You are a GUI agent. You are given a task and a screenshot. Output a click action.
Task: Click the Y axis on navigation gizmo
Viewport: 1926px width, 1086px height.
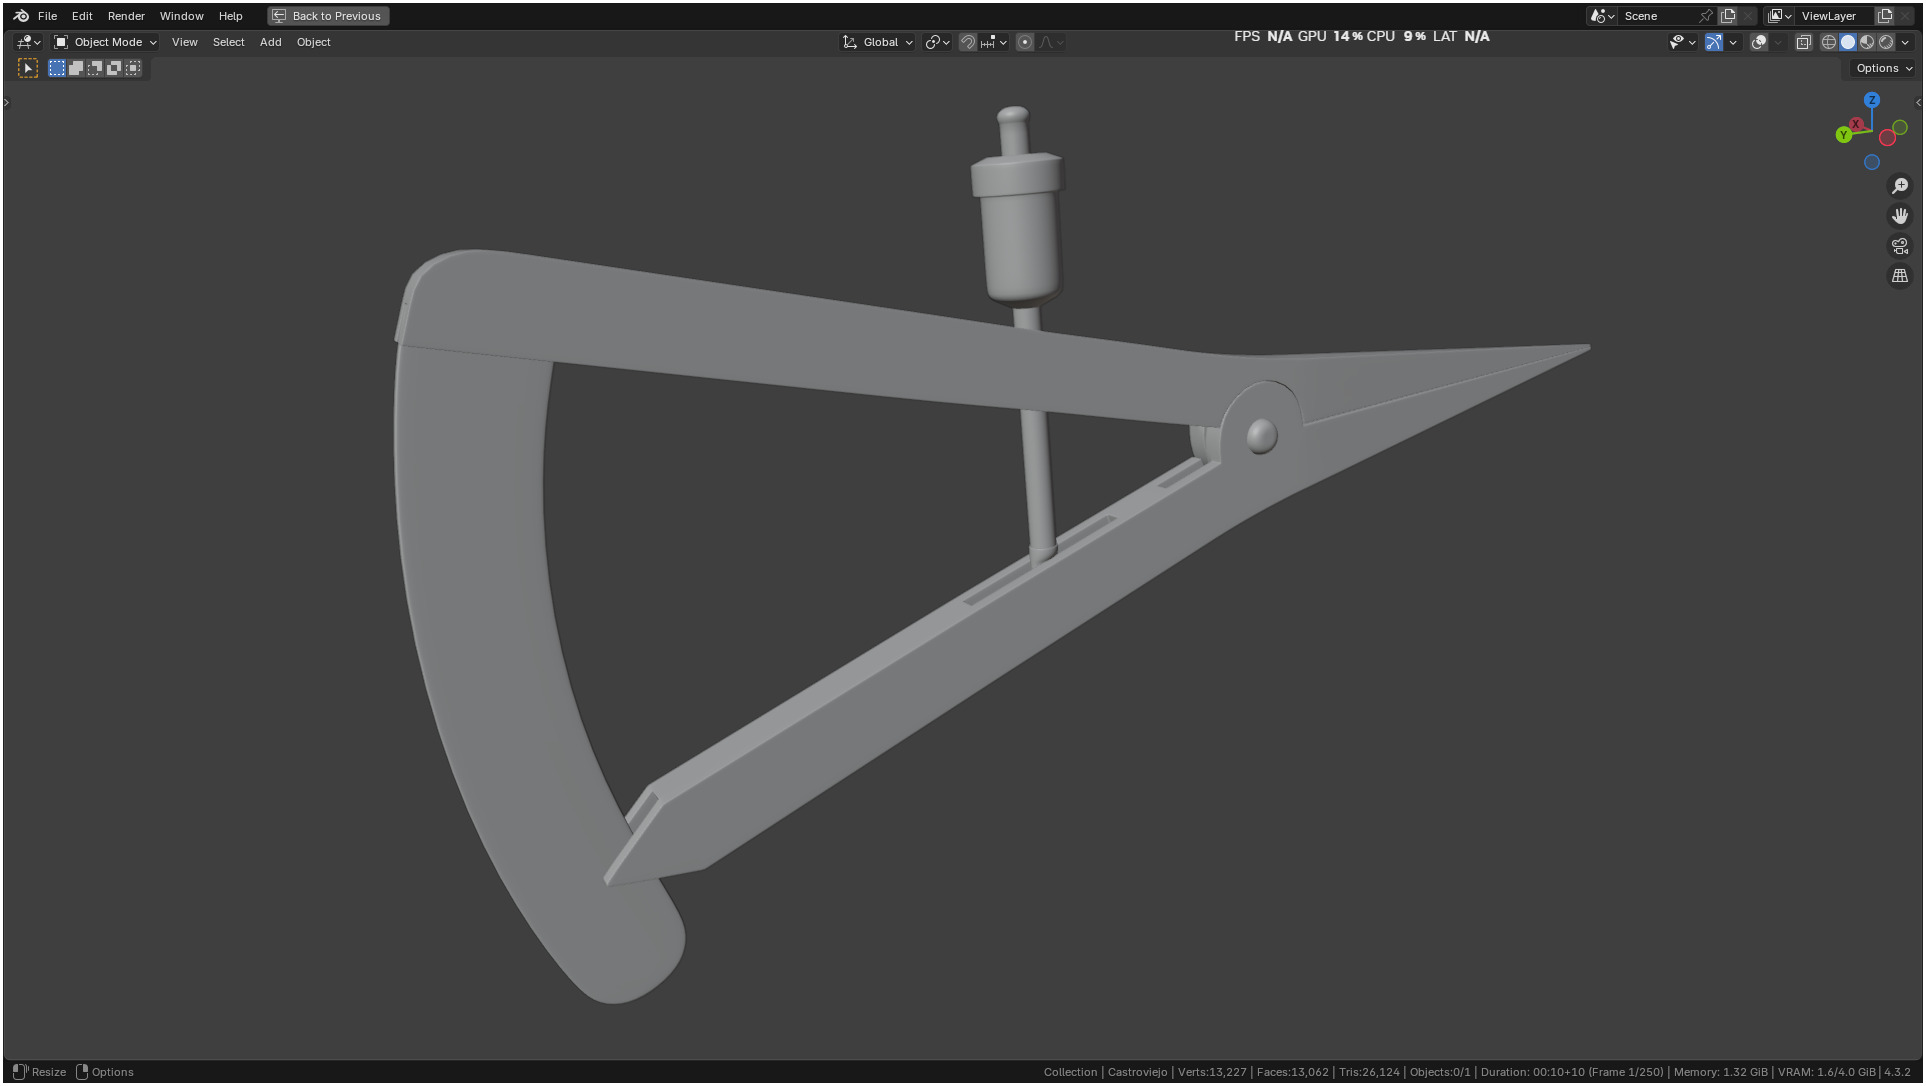tap(1843, 135)
